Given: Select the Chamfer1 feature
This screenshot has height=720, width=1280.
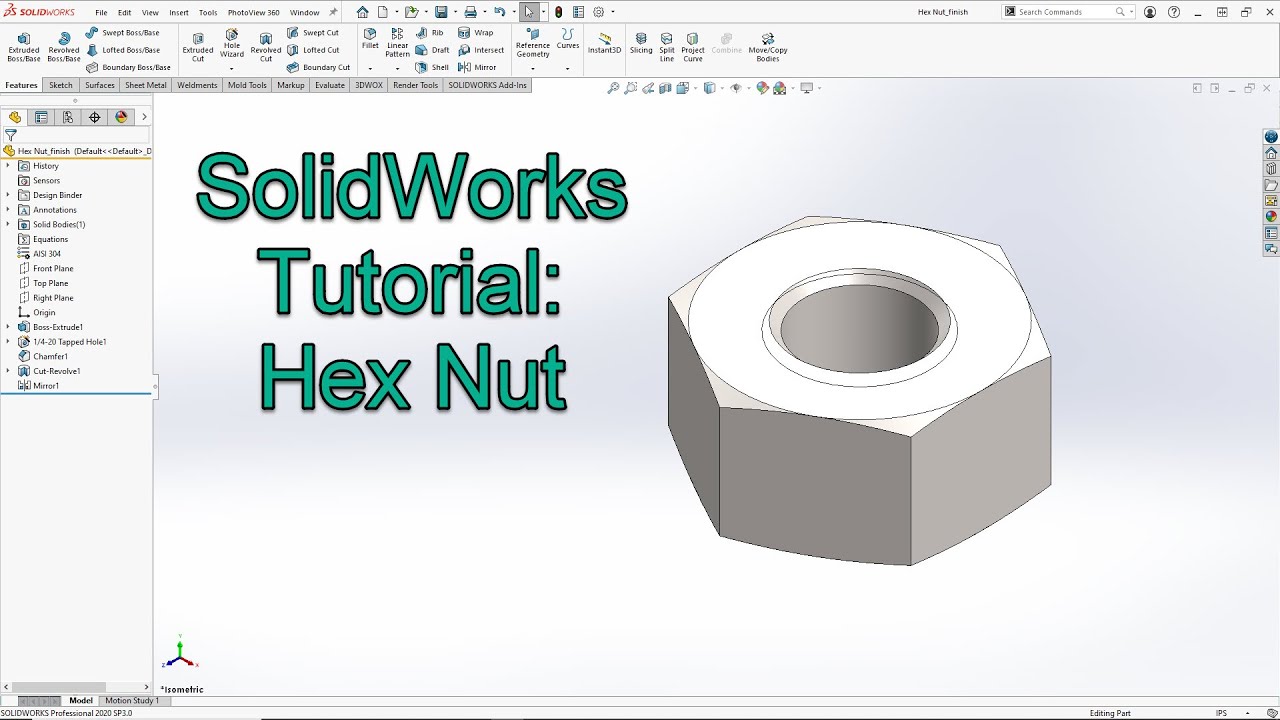Looking at the screenshot, I should coord(43,356).
